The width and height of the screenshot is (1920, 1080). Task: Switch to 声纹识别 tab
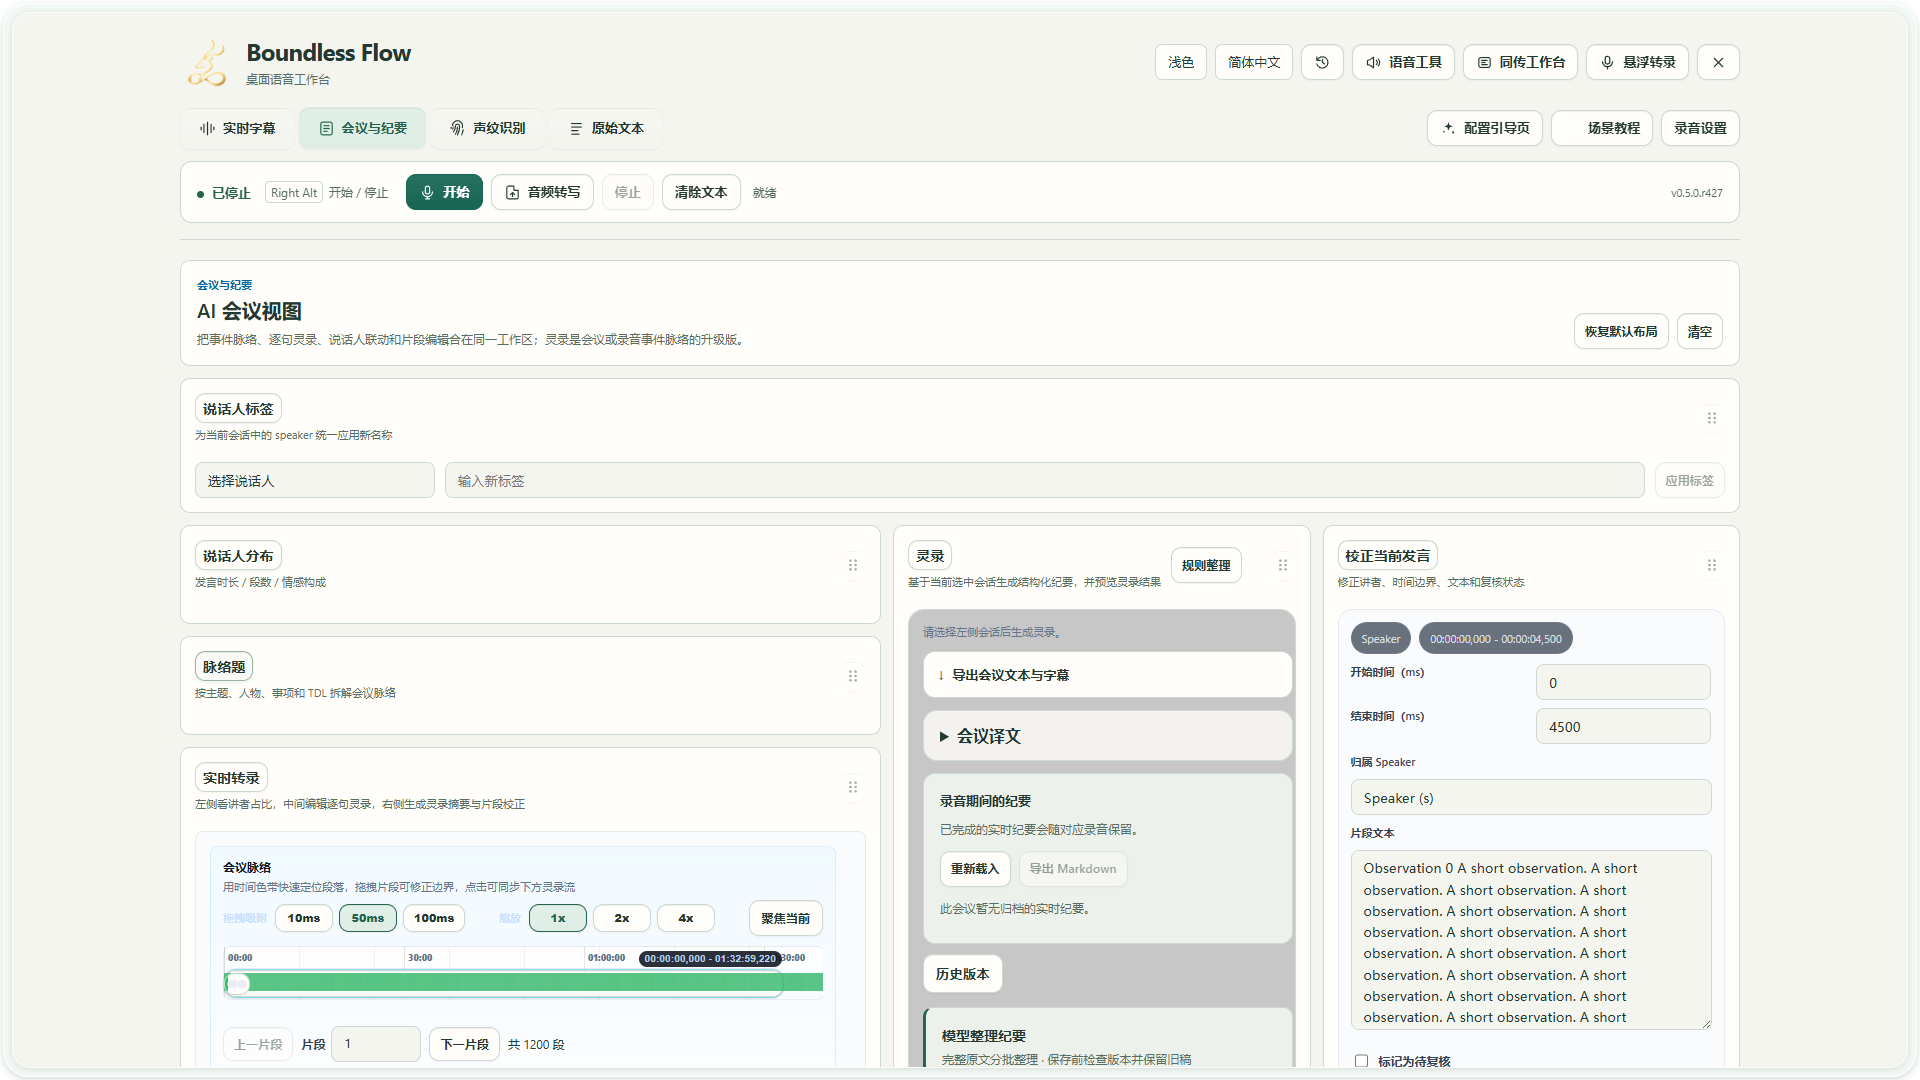487,128
